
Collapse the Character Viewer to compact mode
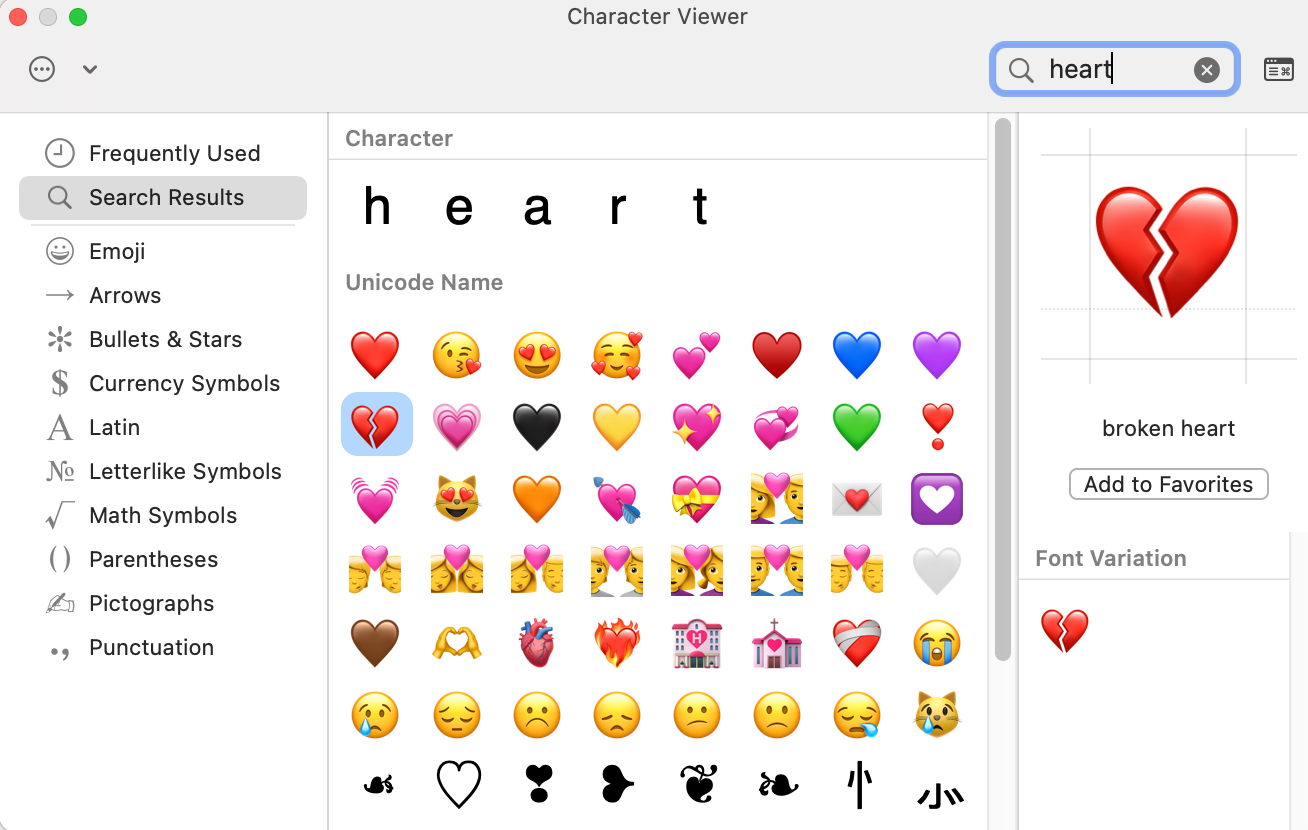click(1279, 69)
